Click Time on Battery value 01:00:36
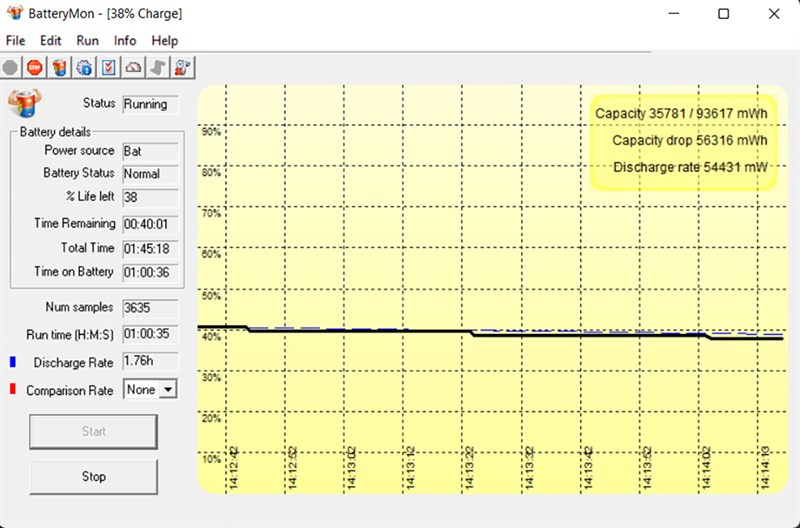Image resolution: width=800 pixels, height=528 pixels. click(151, 273)
